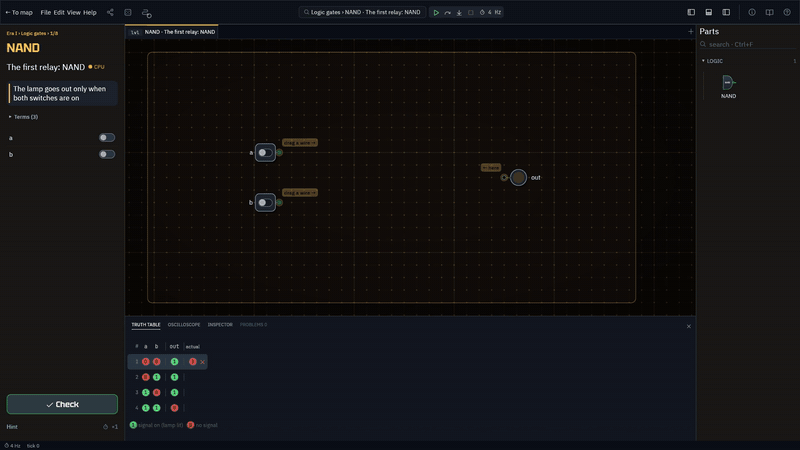The image size is (800, 450).
Task: Select truth table row 2
Action: (x=167, y=377)
